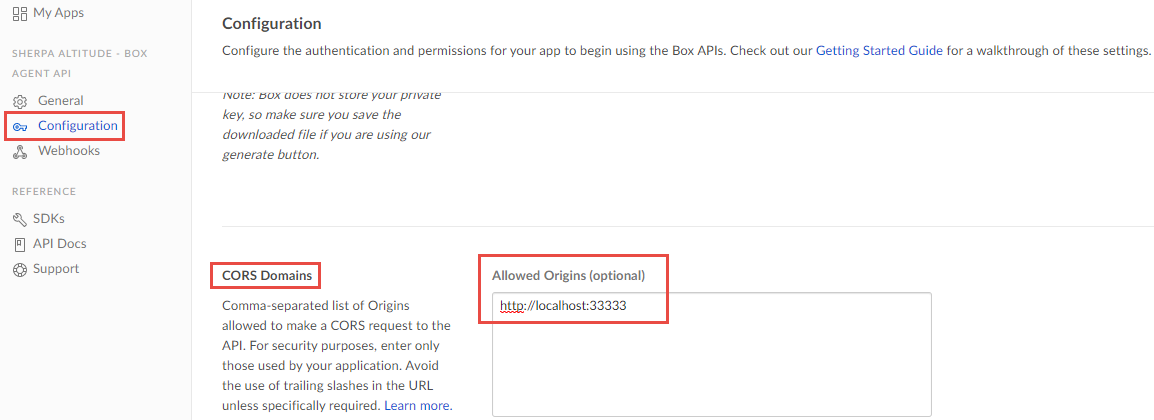Open the Webhooks section
The image size is (1154, 420).
point(68,151)
